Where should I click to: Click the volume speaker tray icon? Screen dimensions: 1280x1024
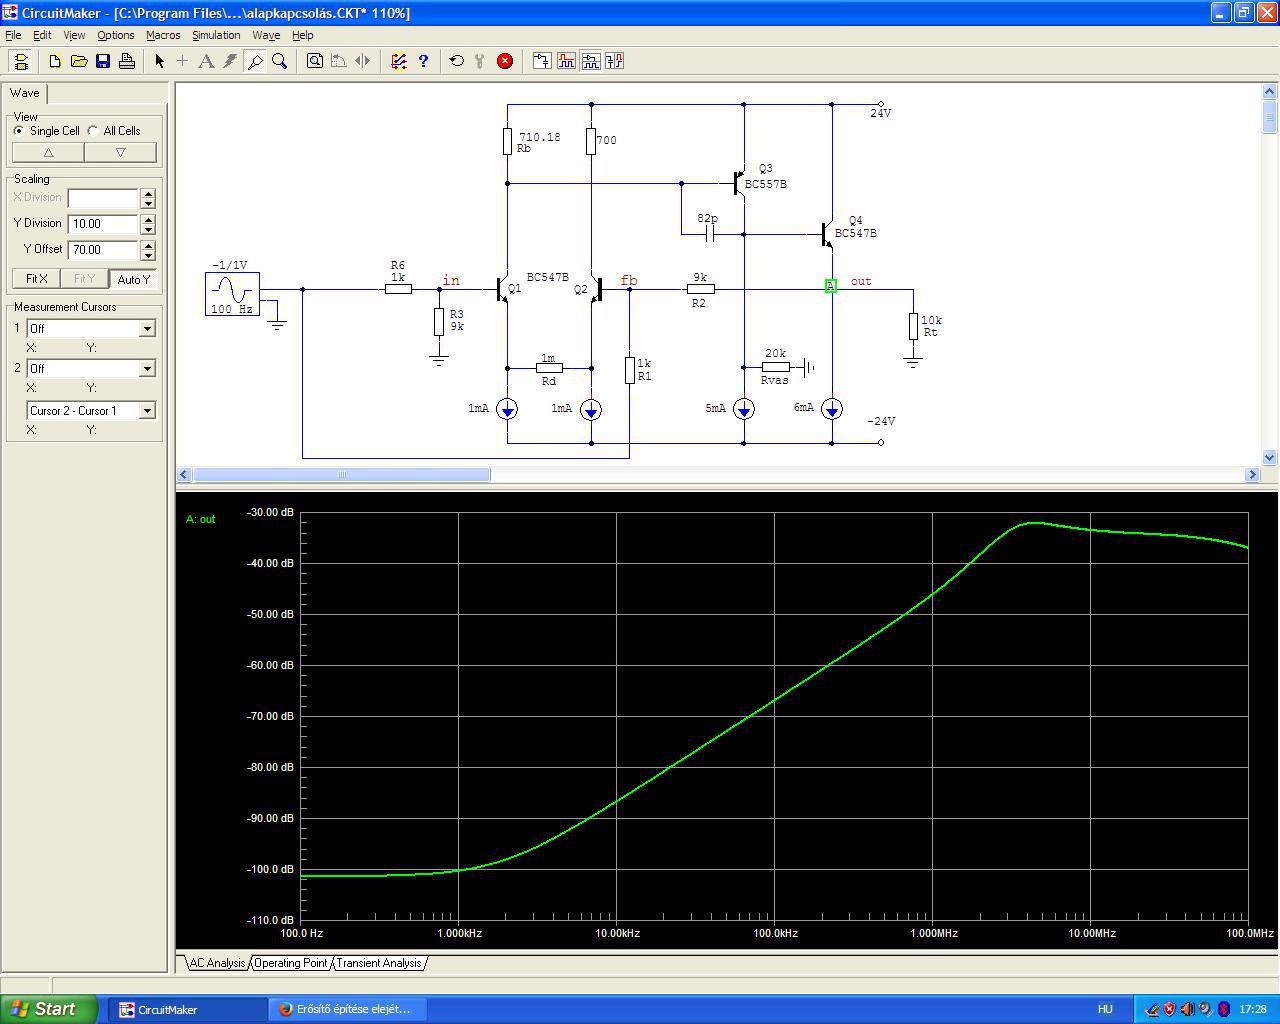click(1187, 1009)
